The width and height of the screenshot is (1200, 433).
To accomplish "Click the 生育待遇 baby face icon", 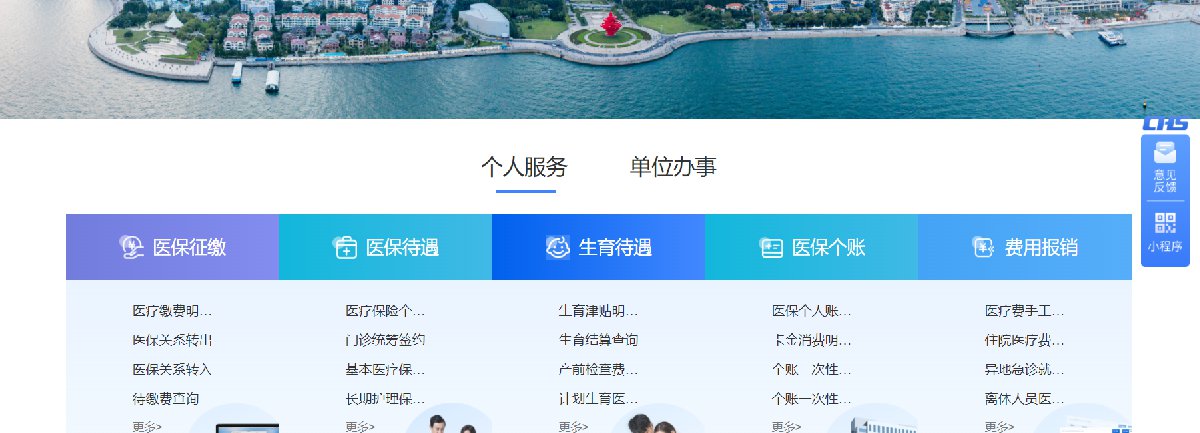I will tap(557, 247).
